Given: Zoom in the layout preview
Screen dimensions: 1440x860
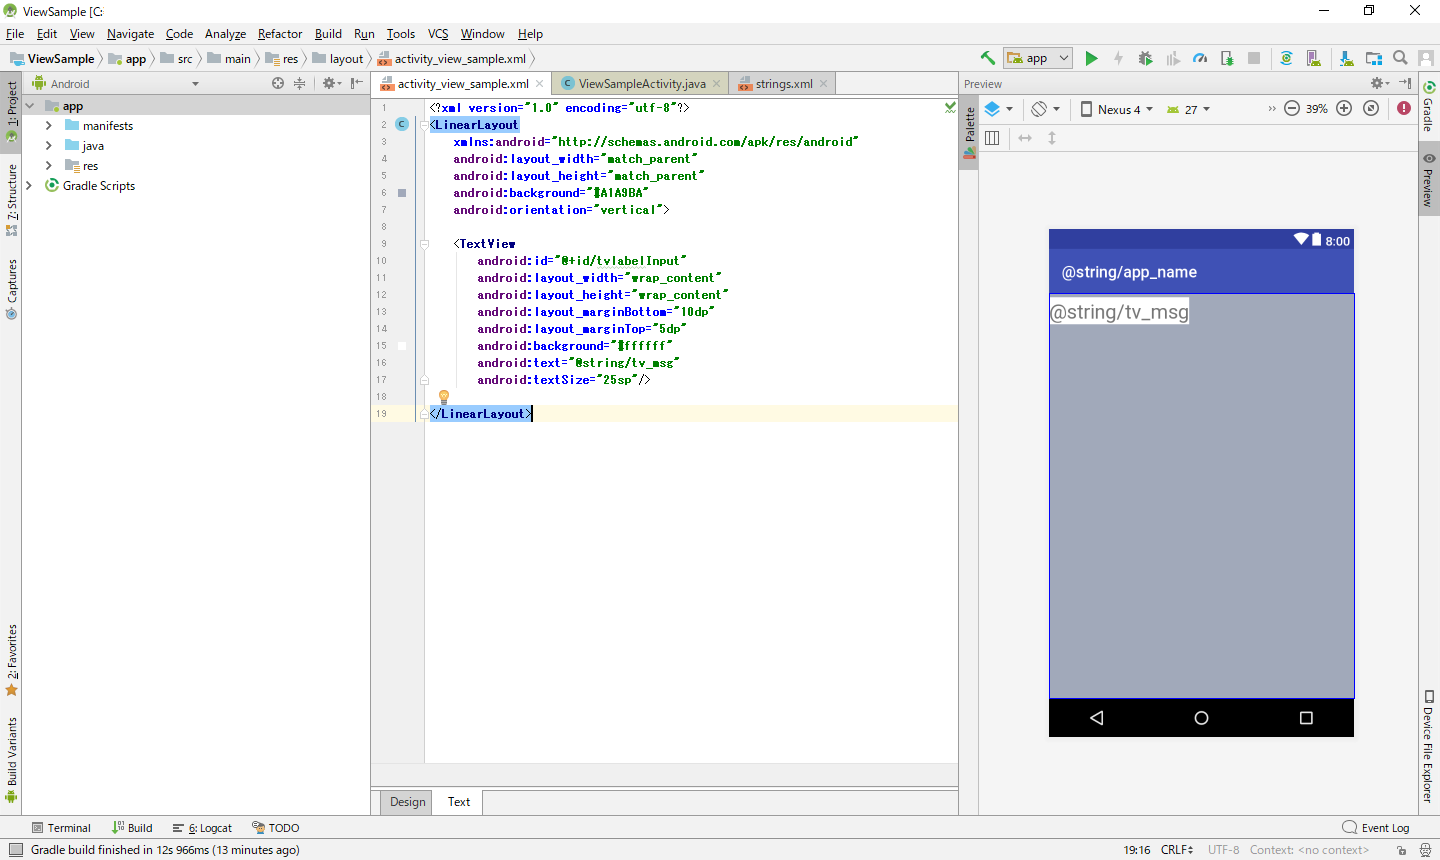Looking at the screenshot, I should coord(1344,109).
